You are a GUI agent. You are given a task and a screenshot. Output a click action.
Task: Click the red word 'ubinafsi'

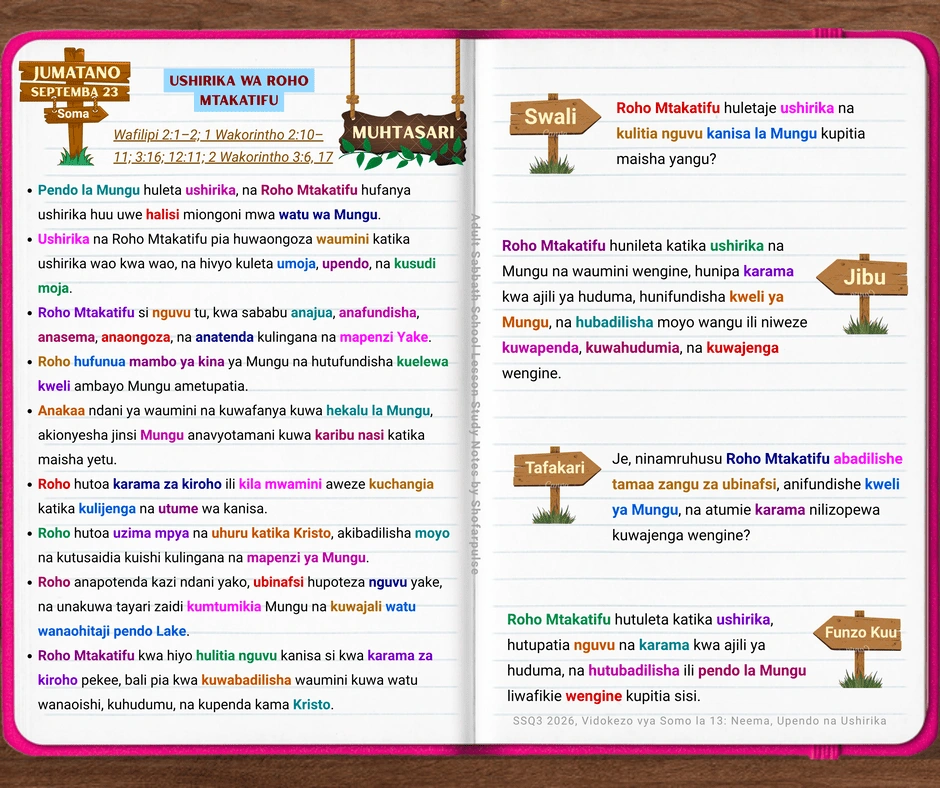pos(278,583)
